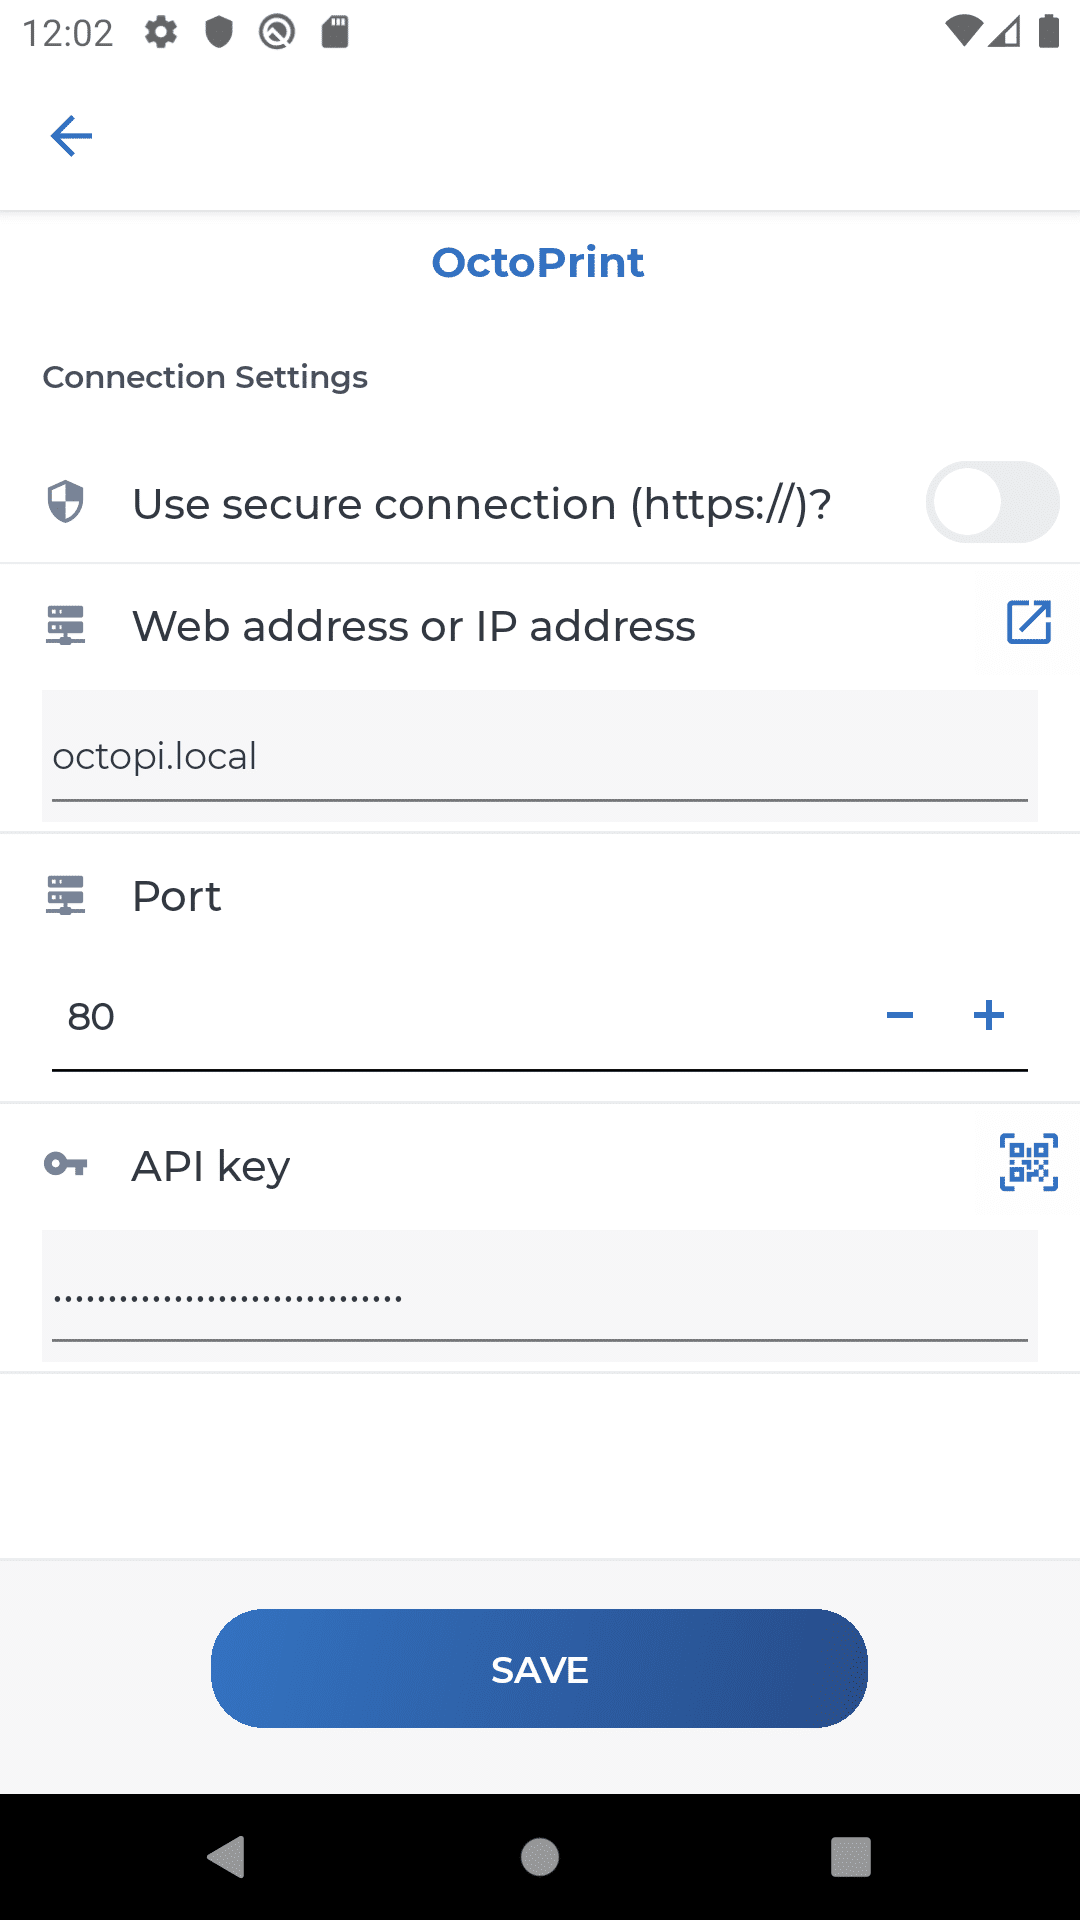
Task: Tap the Android back navigation button
Action: pos(227,1857)
